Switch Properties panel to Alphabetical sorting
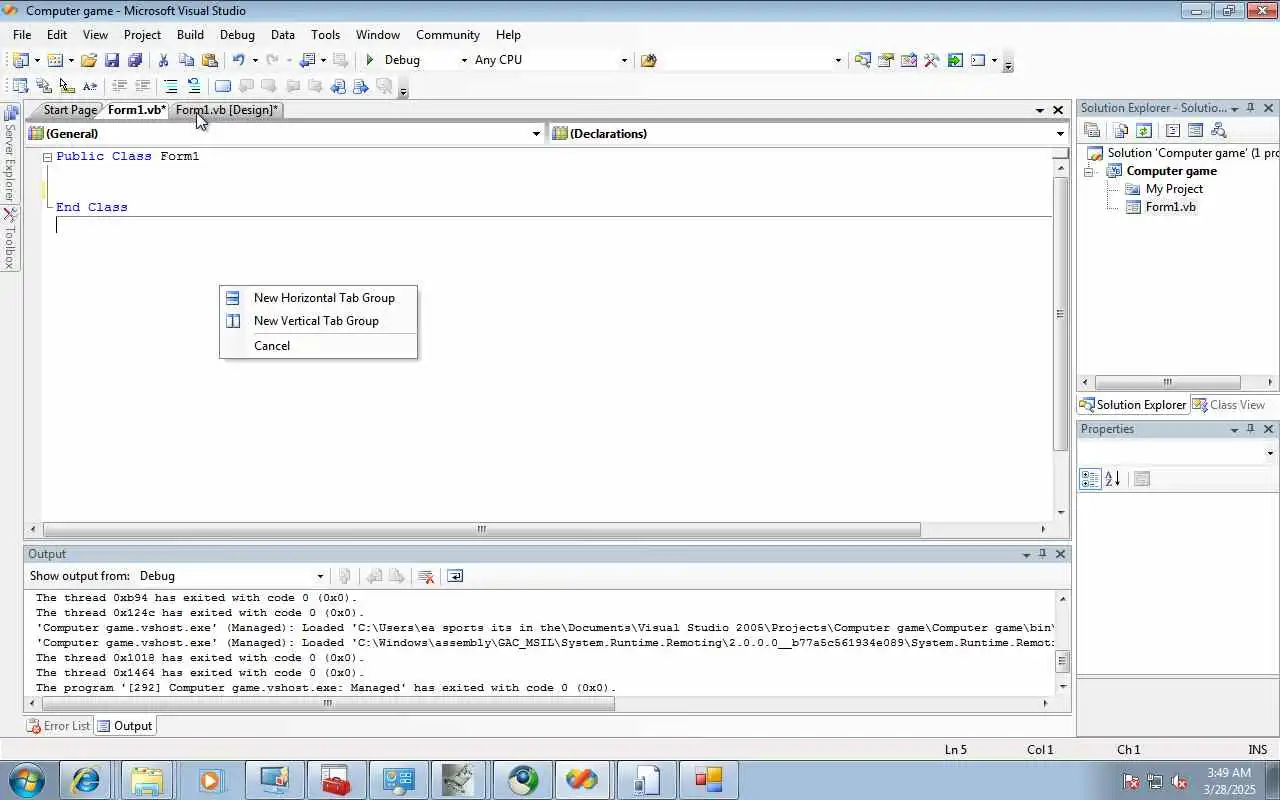This screenshot has width=1280, height=800. point(1113,479)
